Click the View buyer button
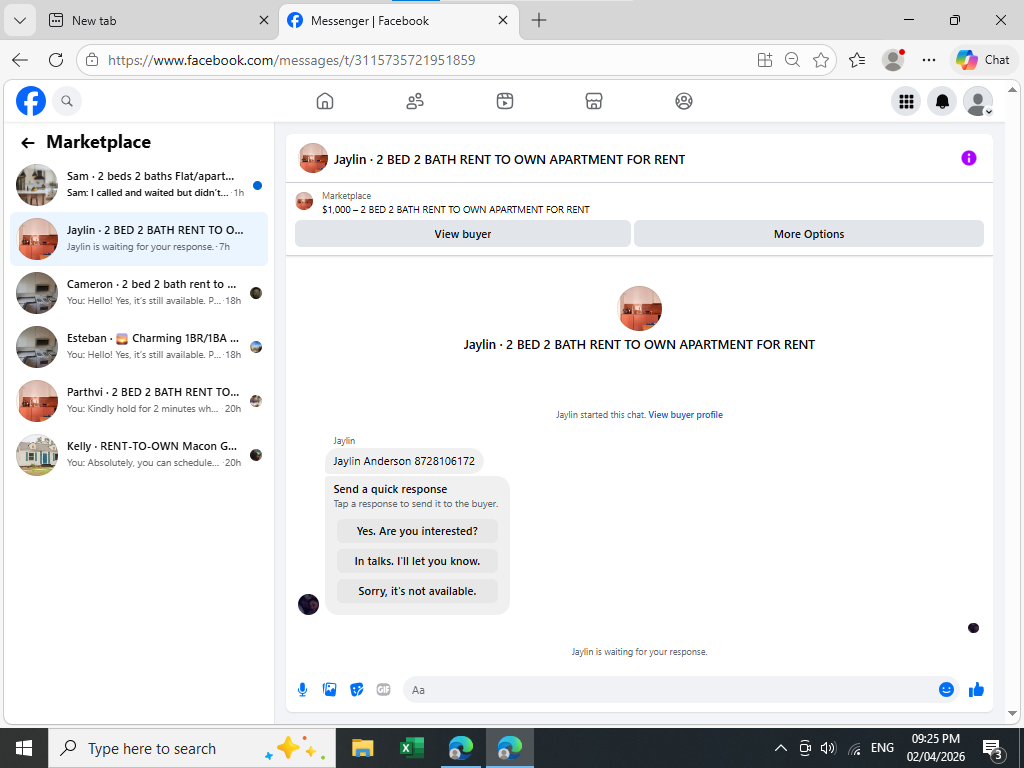This screenshot has width=1024, height=768. 462,234
